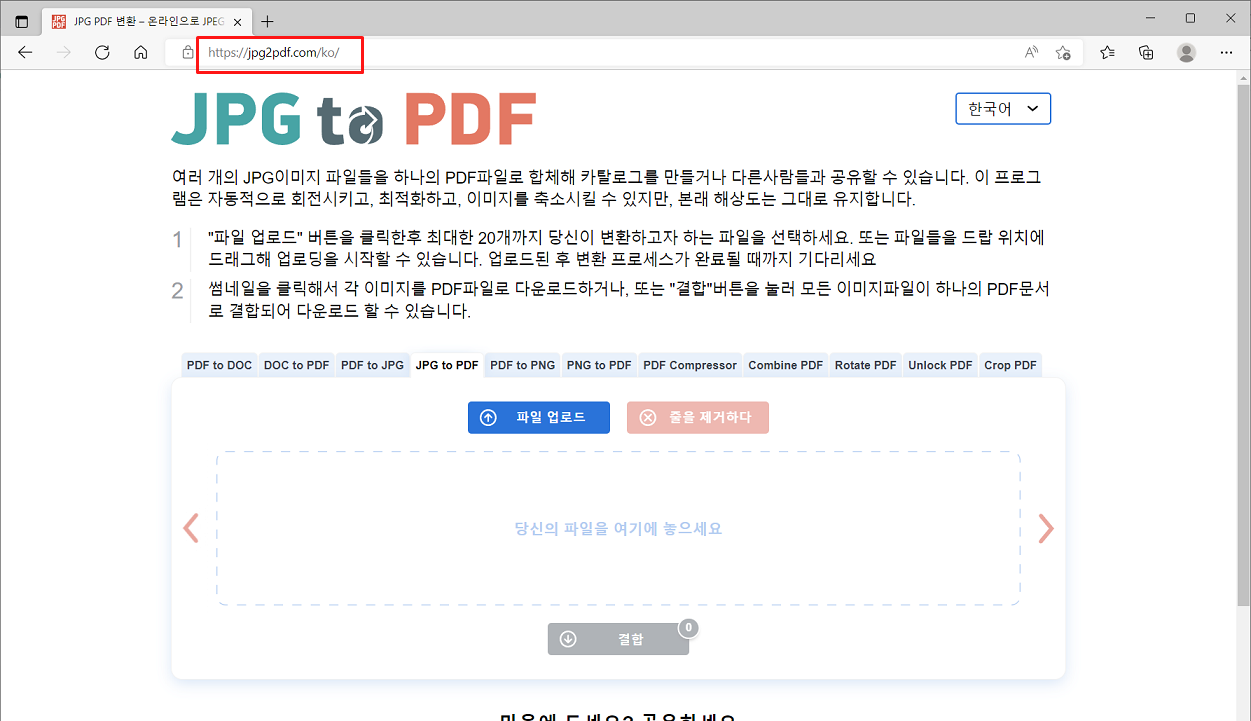This screenshot has width=1251, height=721.
Task: Click the file drop zone area
Action: tap(618, 528)
